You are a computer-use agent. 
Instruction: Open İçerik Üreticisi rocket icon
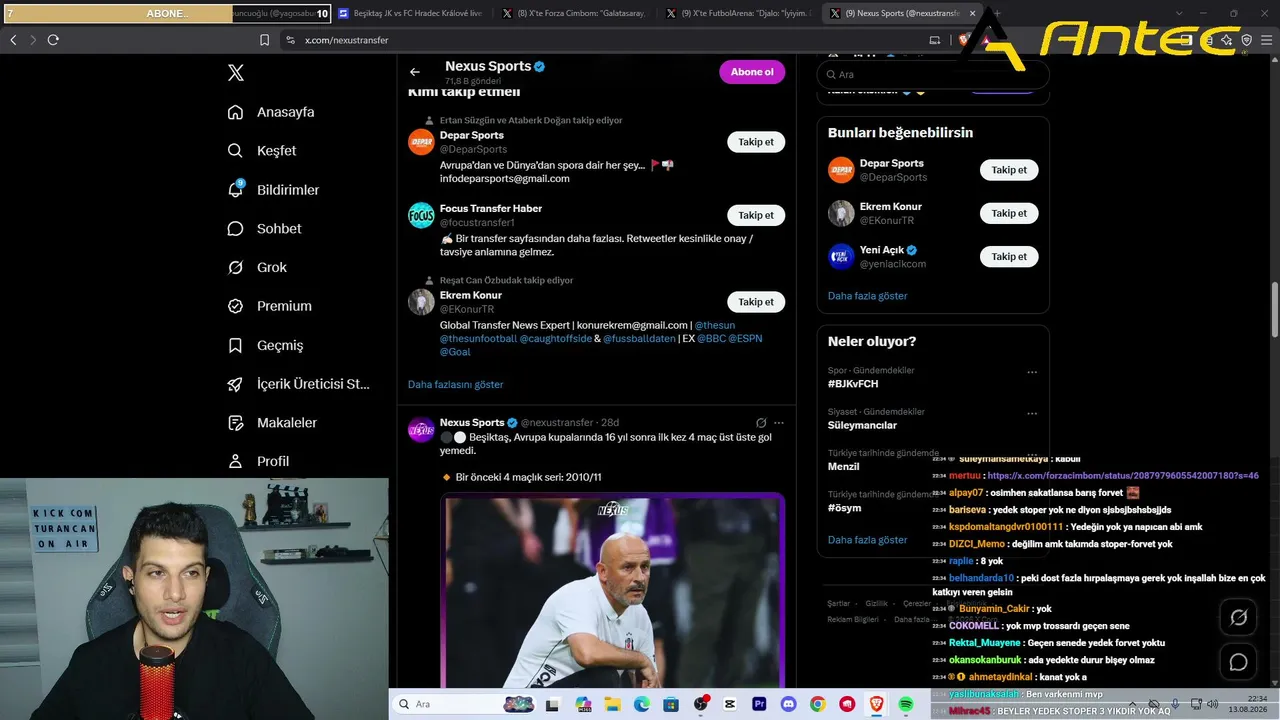point(235,384)
